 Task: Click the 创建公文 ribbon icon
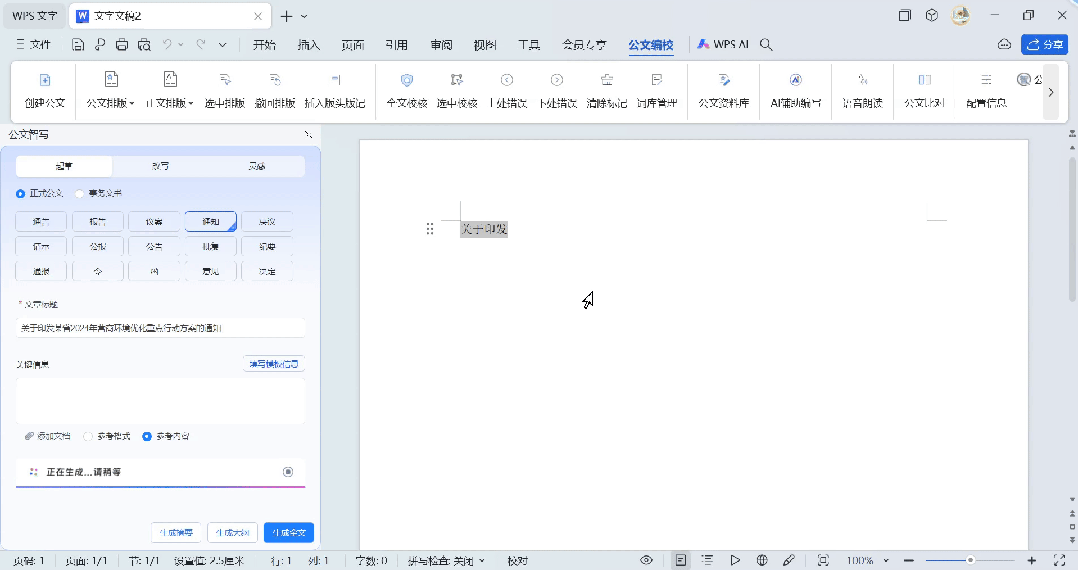(x=45, y=91)
